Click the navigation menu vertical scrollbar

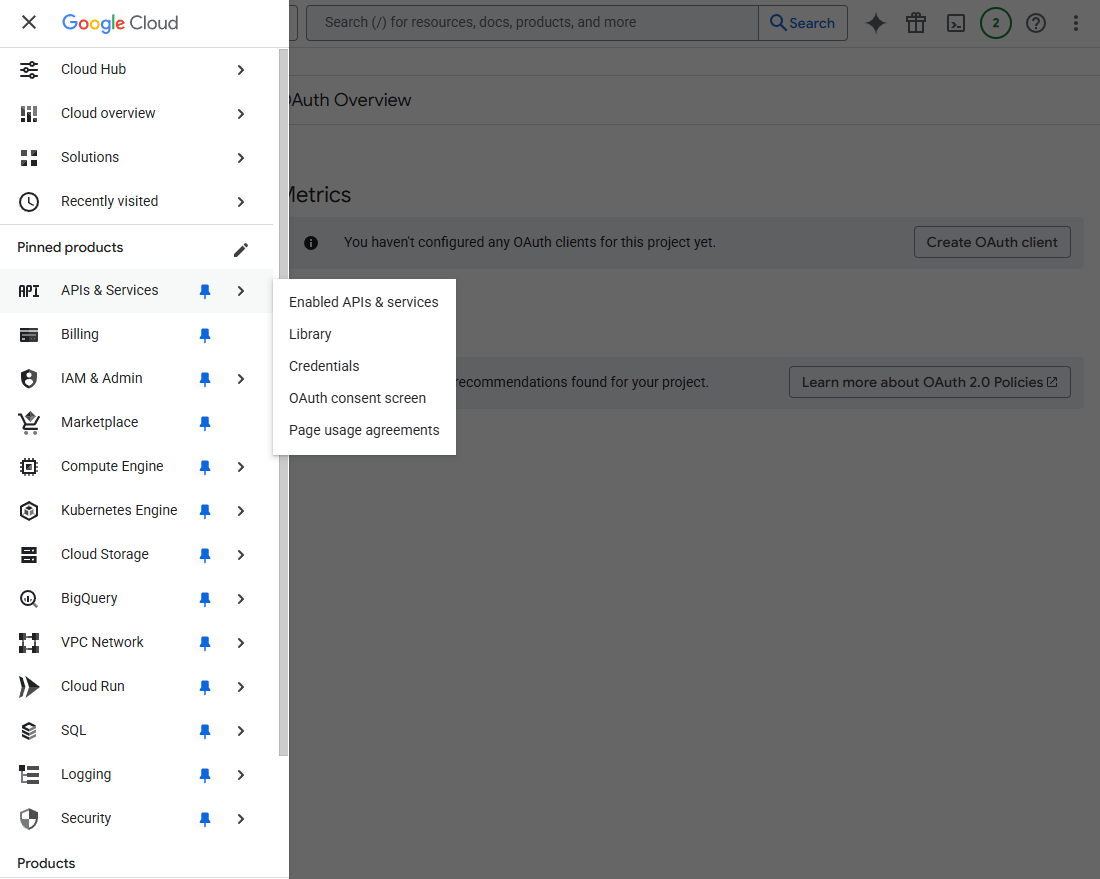coord(283,403)
